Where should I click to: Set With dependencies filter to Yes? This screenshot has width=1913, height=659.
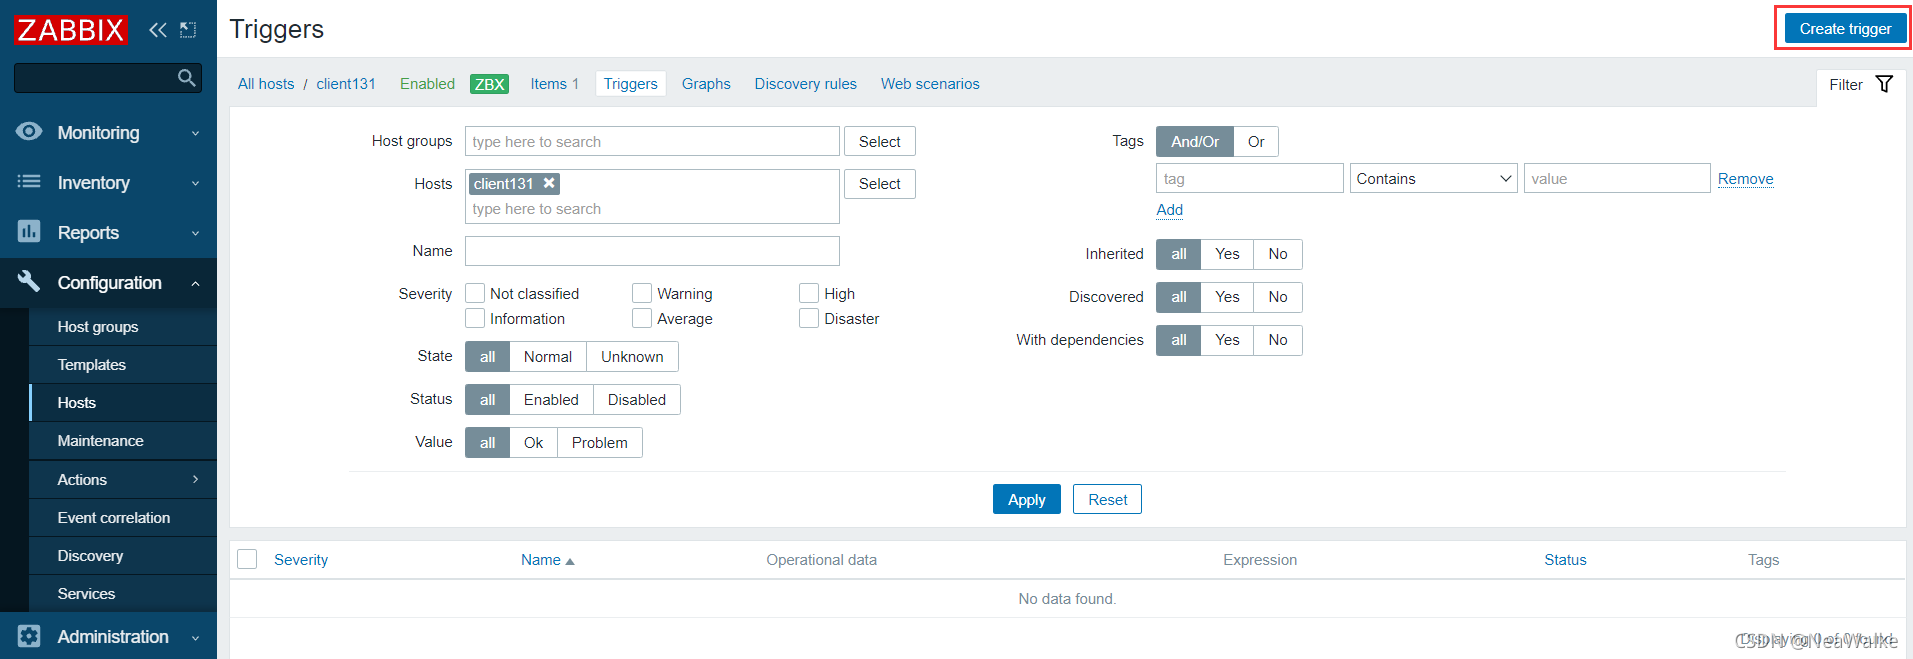point(1227,340)
